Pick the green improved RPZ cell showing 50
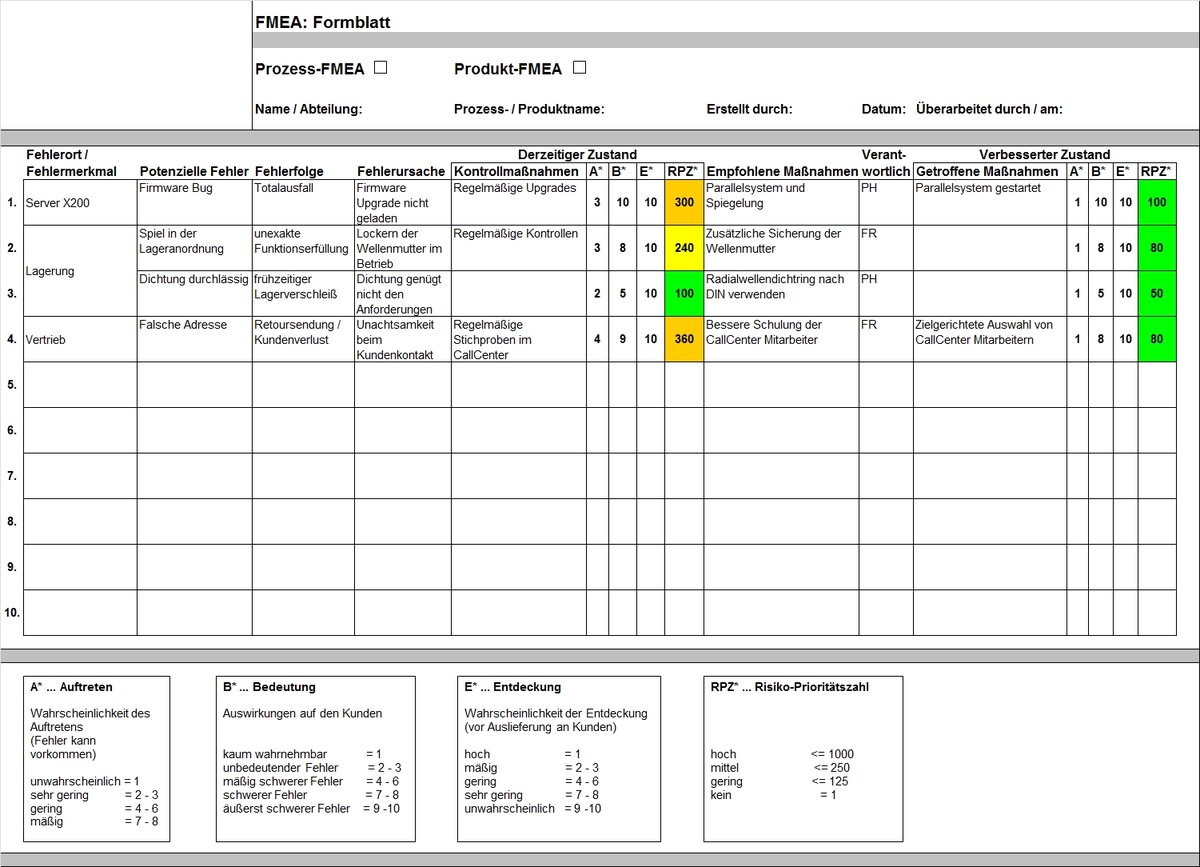1200x867 pixels. coord(1156,294)
